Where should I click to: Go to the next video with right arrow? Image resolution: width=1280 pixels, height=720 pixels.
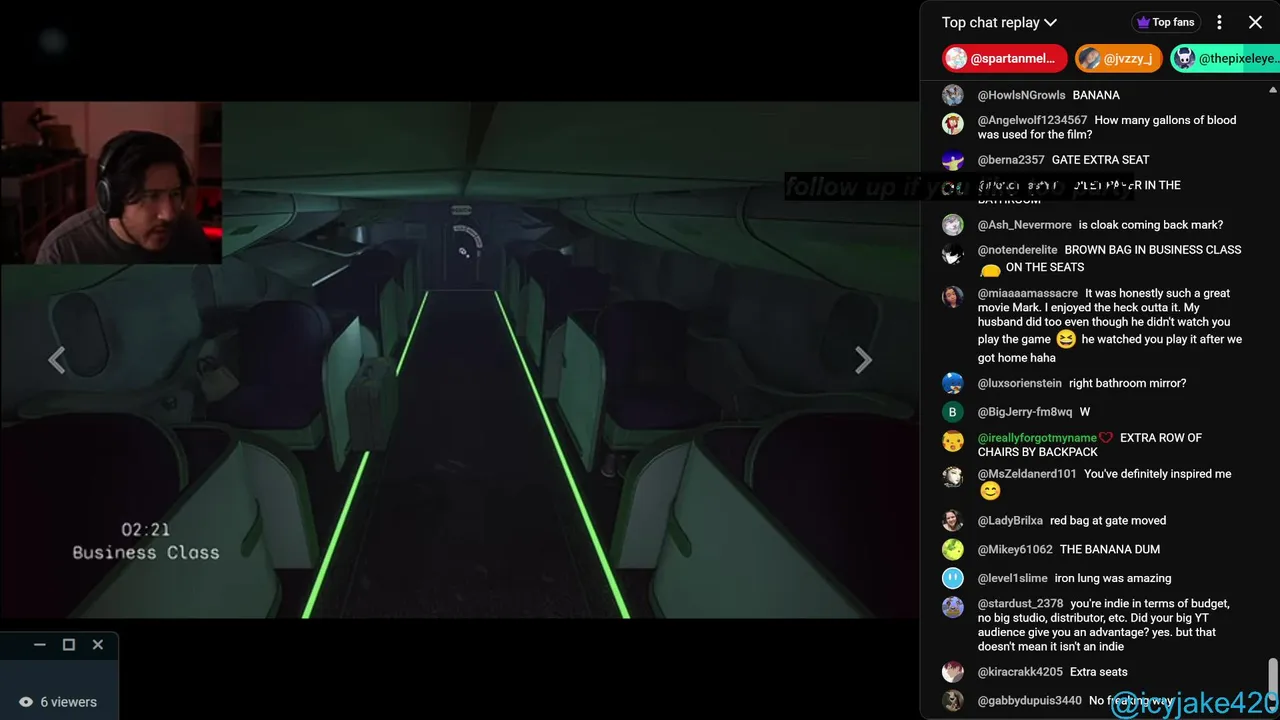[x=863, y=360]
